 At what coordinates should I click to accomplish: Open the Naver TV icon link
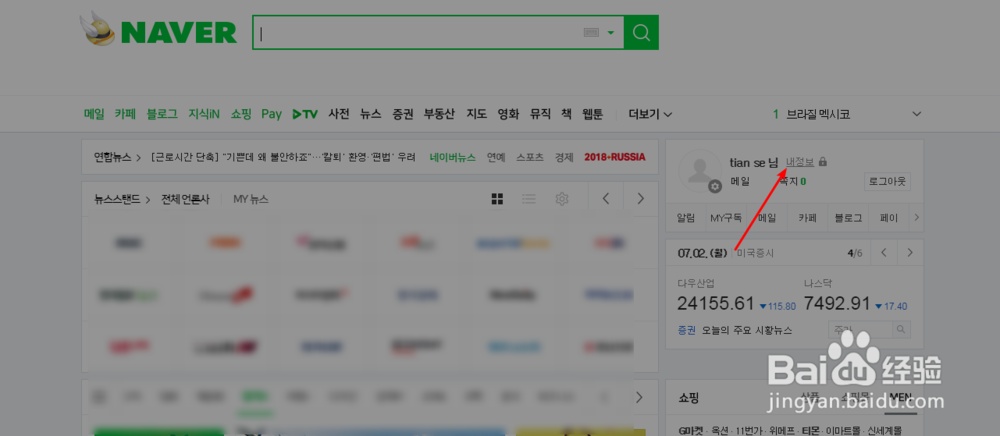(x=305, y=114)
